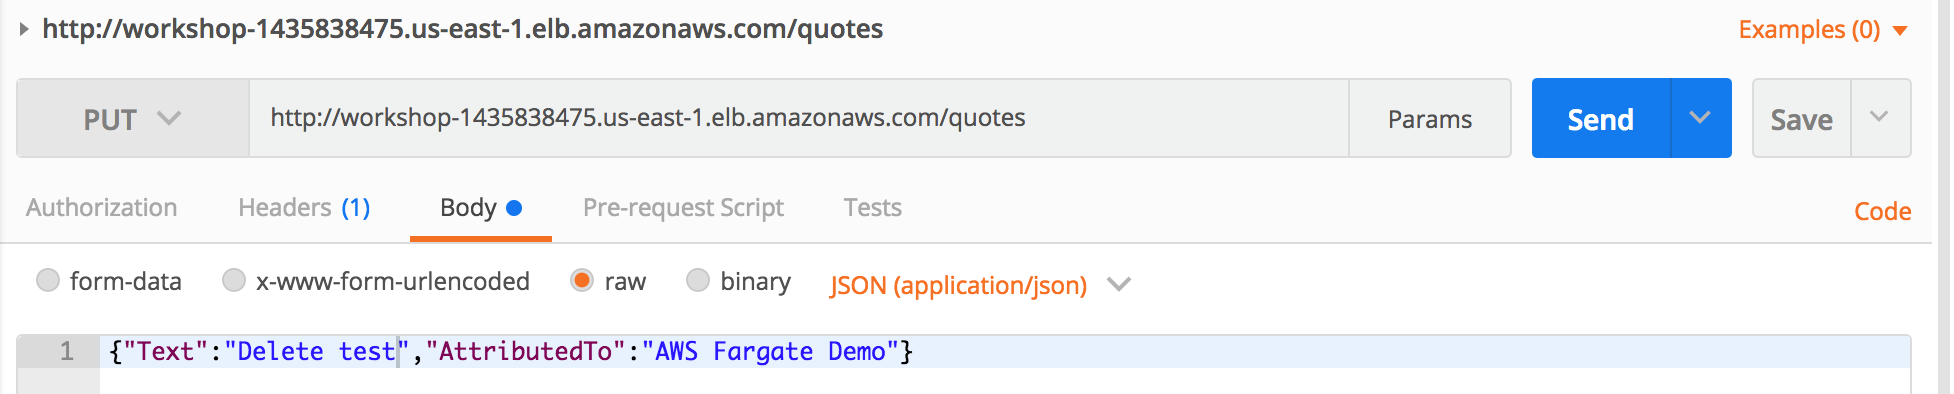Switch to the Headers (1) tab
The width and height of the screenshot is (1954, 394).
pos(304,207)
